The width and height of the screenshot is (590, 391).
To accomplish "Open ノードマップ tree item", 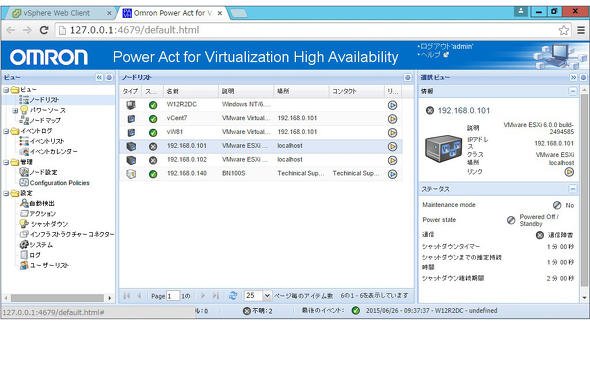I will point(45,120).
